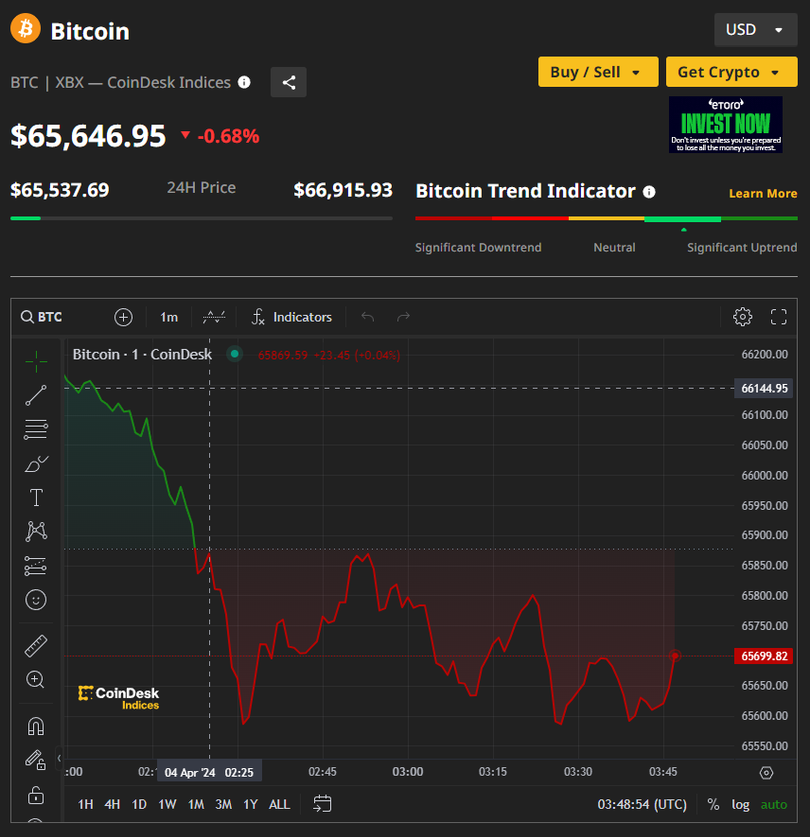The height and width of the screenshot is (837, 810).
Task: Open the emoji icons tool
Action: [36, 600]
